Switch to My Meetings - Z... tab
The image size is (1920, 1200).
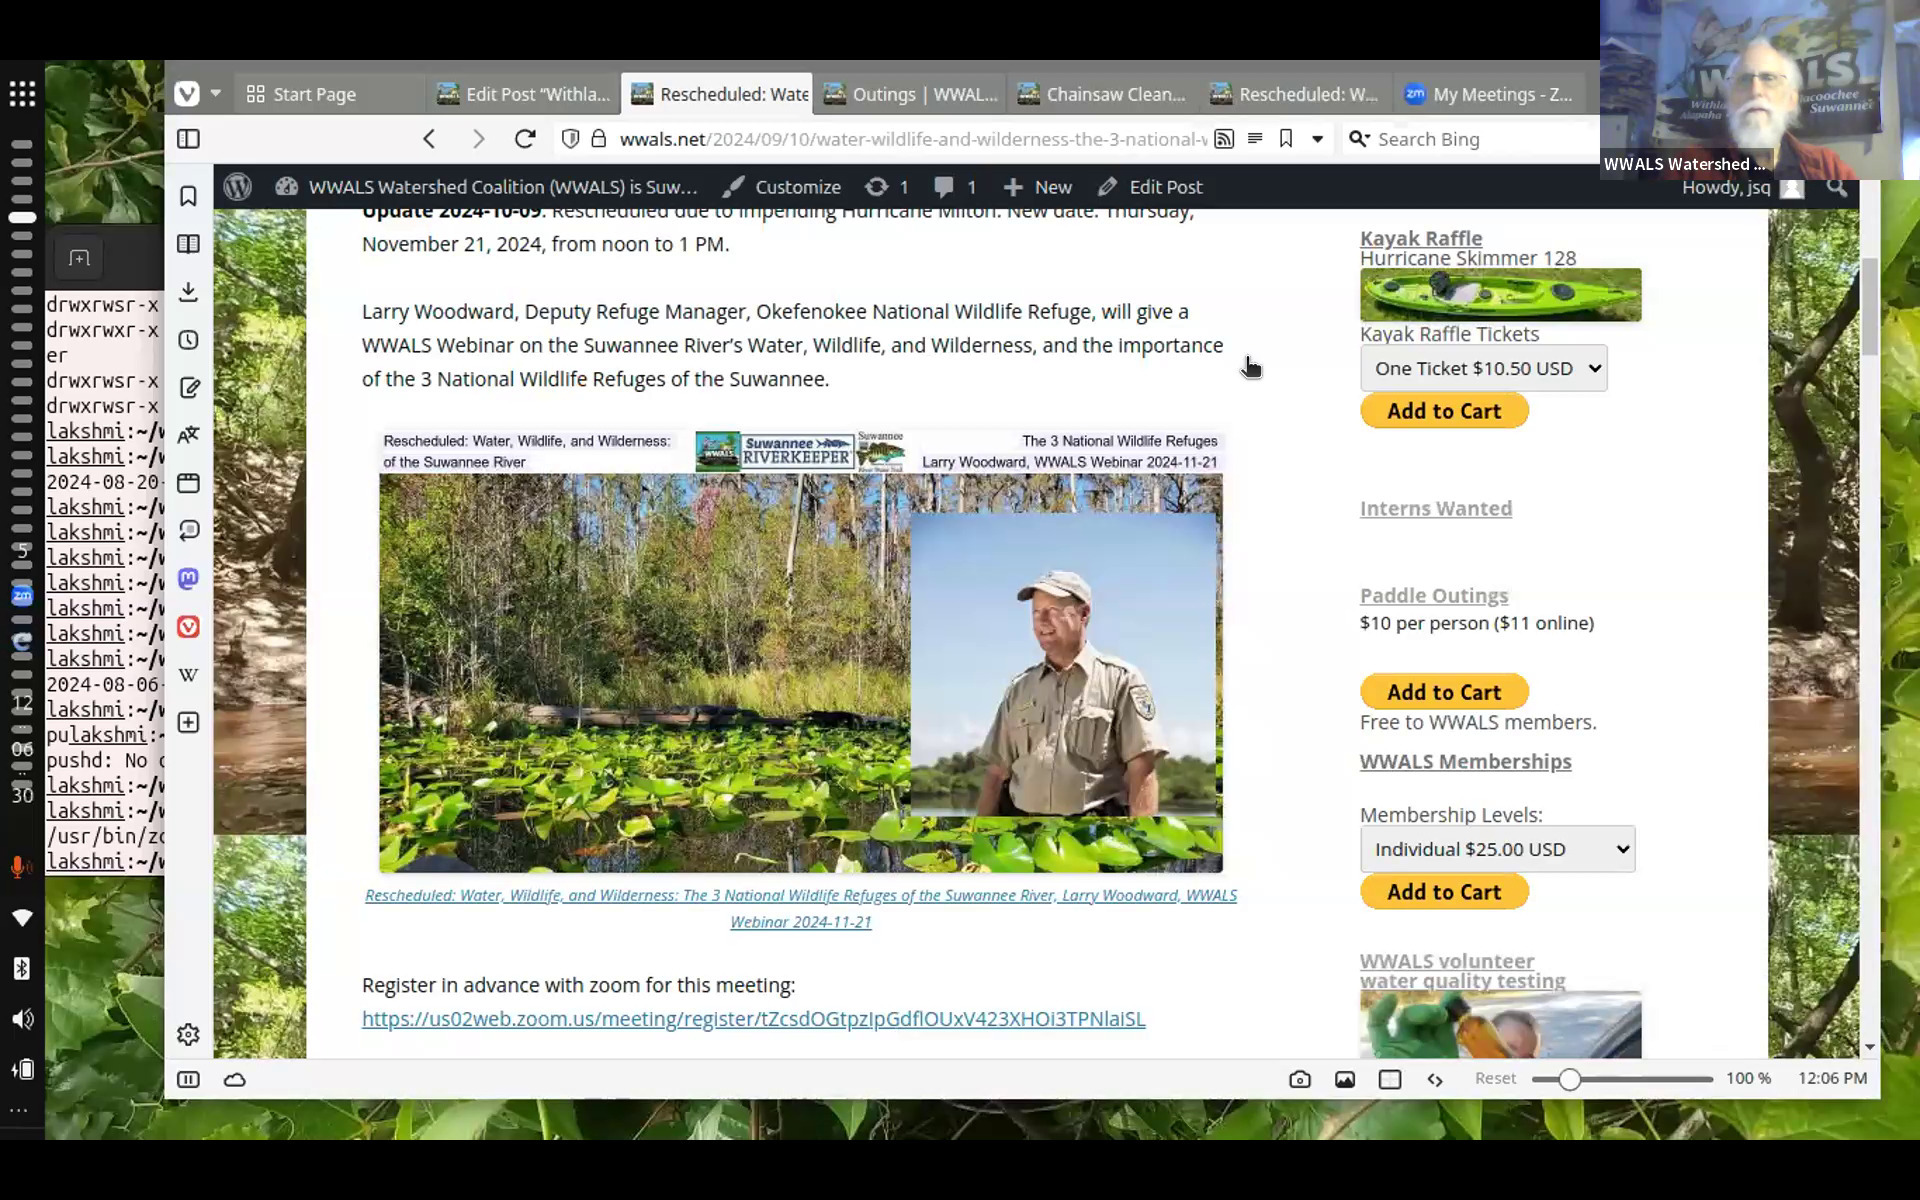pos(1489,94)
